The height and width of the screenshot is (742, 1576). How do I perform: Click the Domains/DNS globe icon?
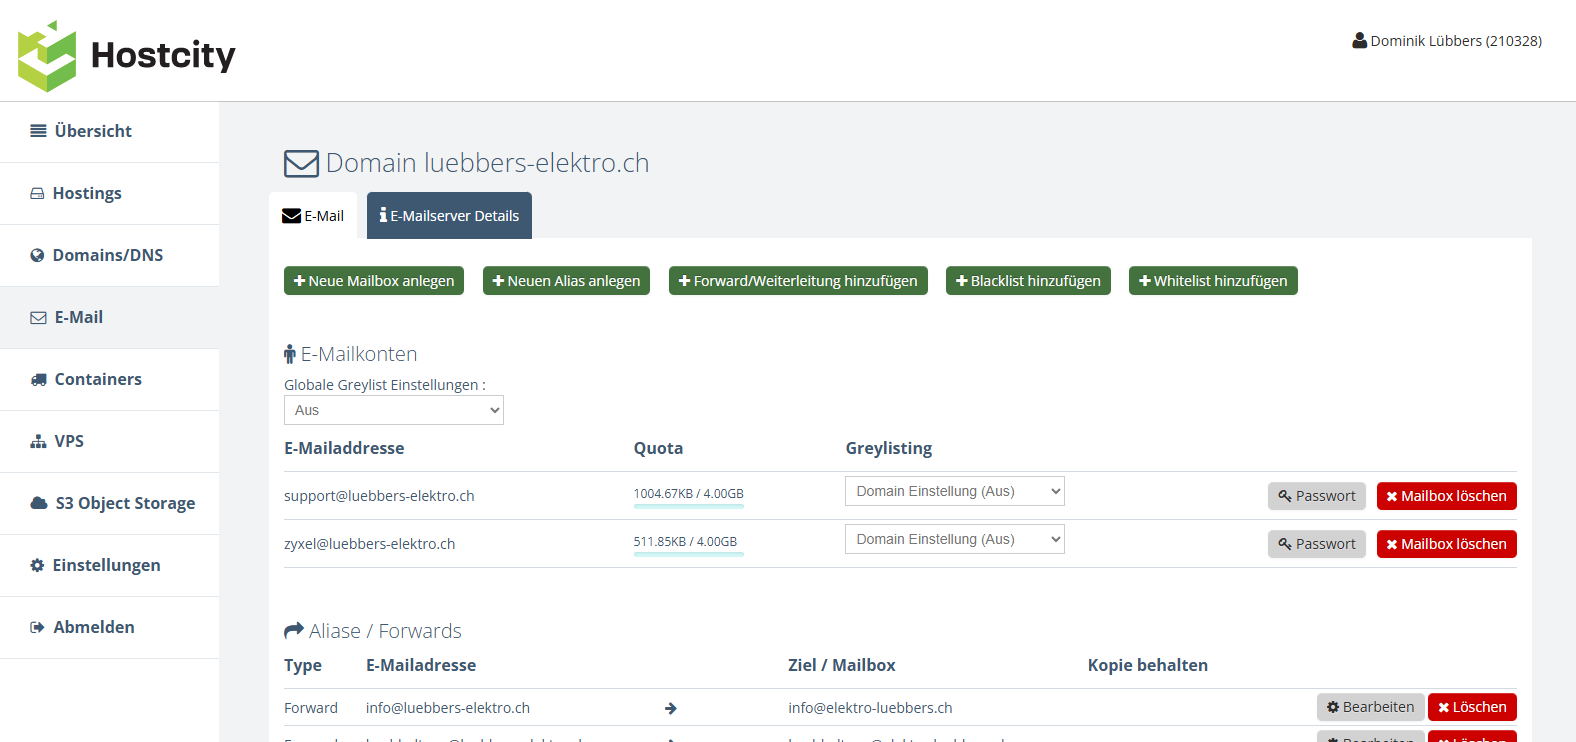[x=37, y=255]
